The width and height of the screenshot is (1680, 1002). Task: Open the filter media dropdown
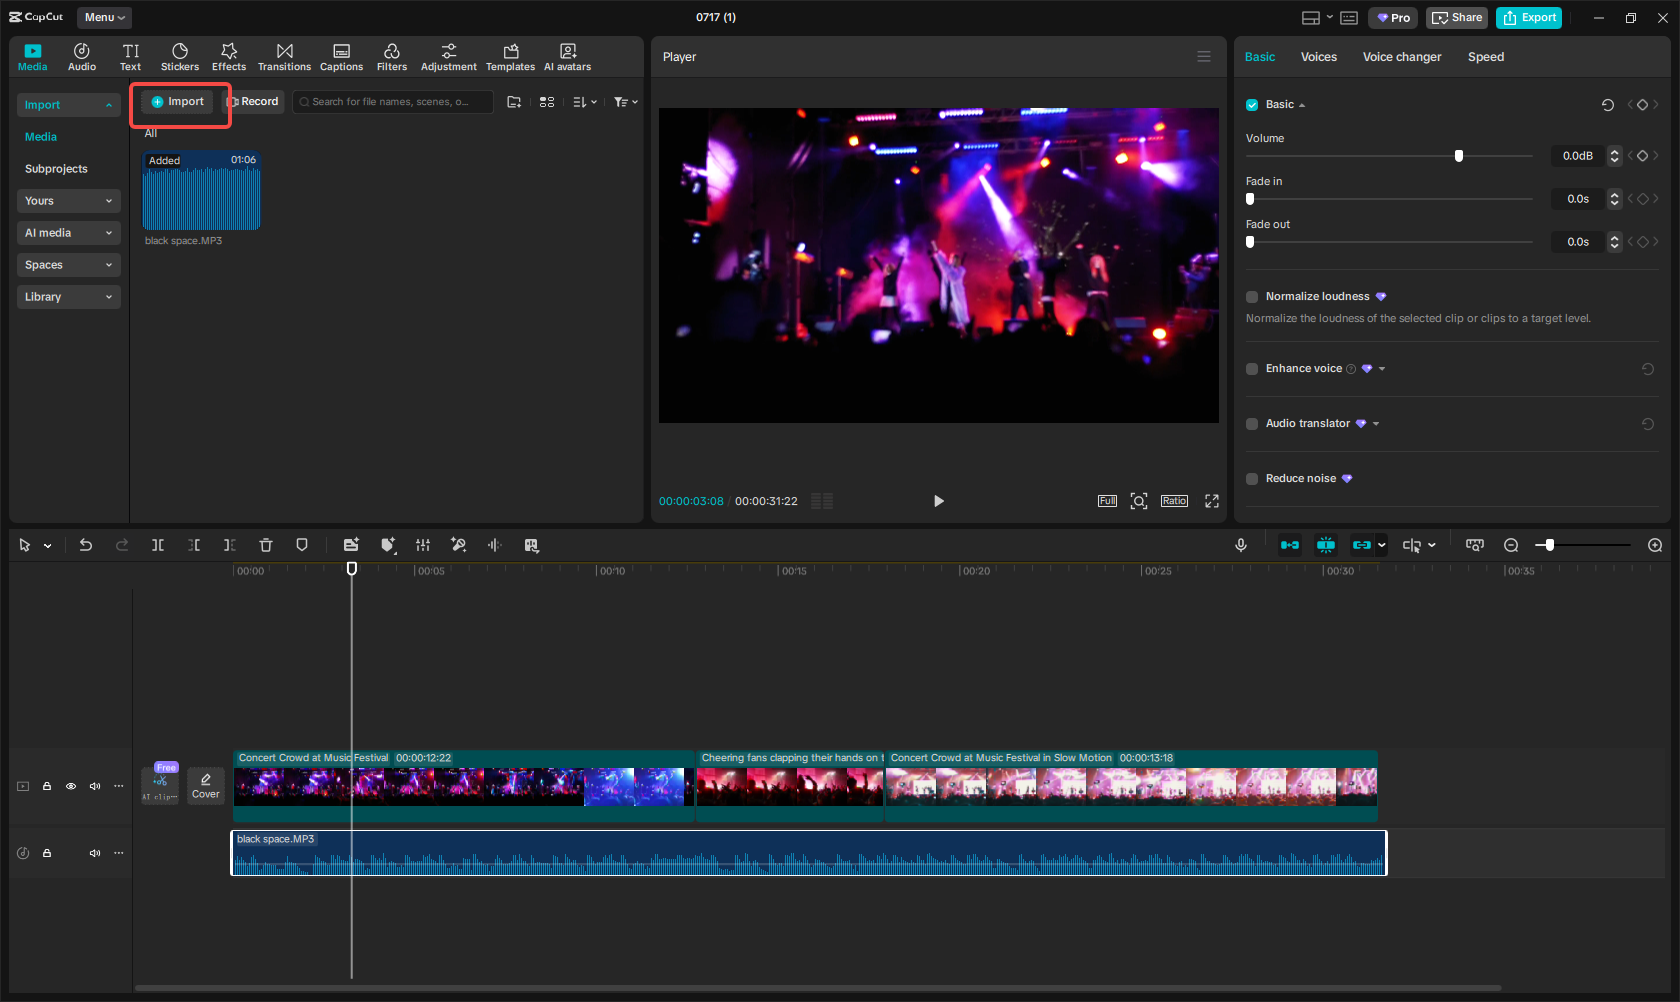tap(626, 102)
